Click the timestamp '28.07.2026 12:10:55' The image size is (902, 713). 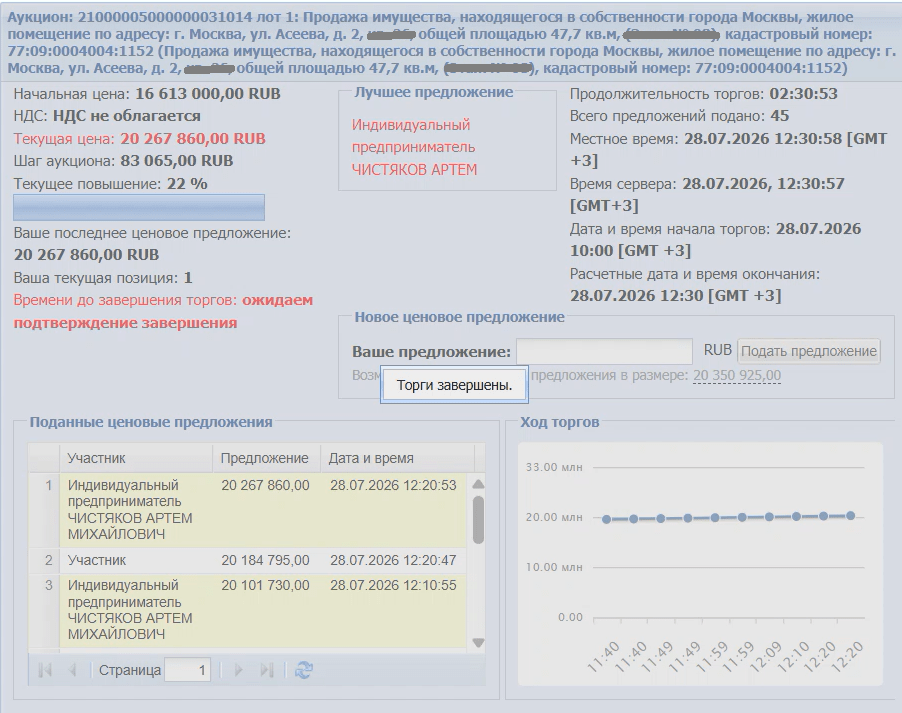(393, 585)
